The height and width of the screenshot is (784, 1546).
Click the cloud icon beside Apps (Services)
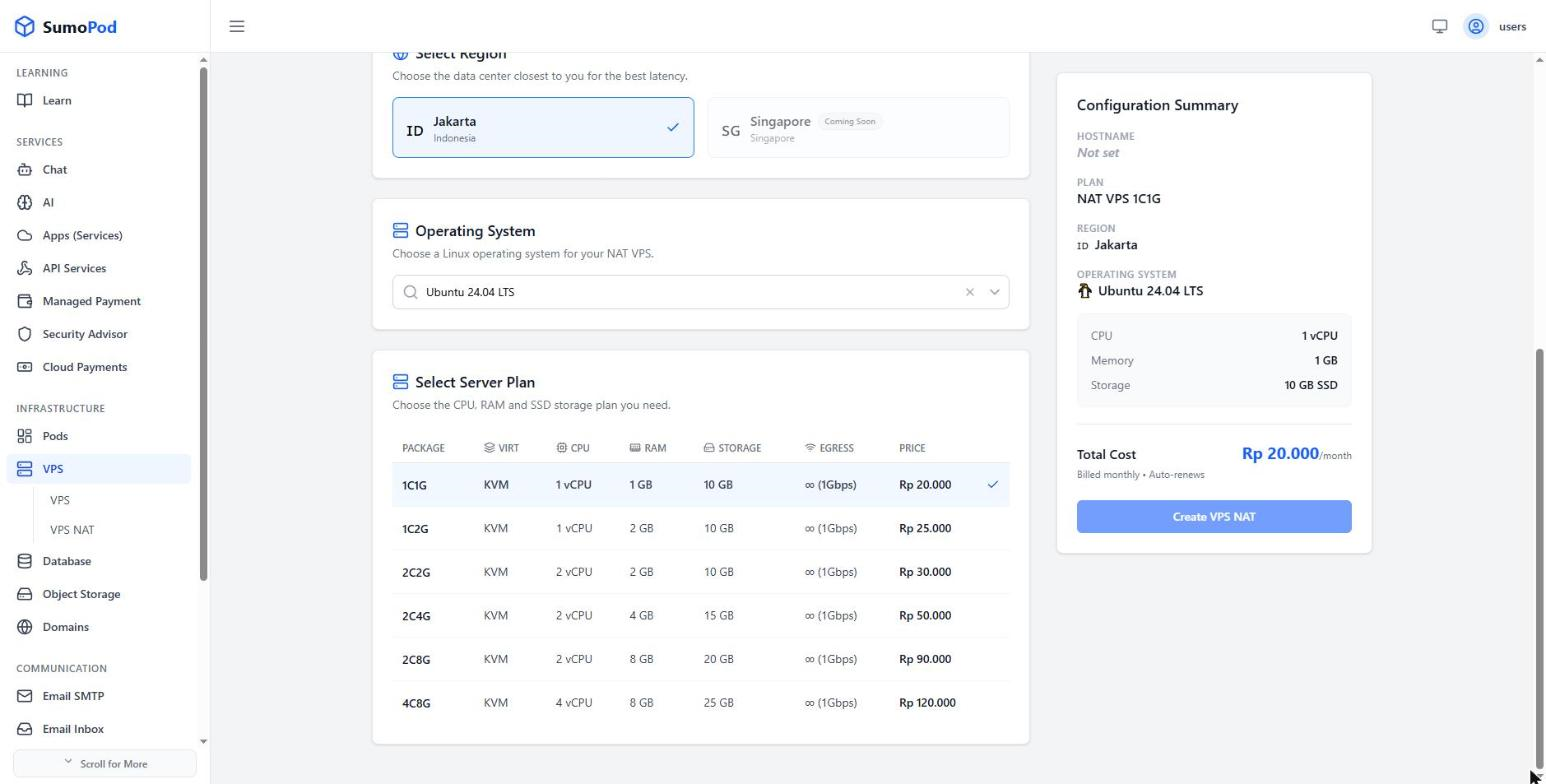[25, 236]
